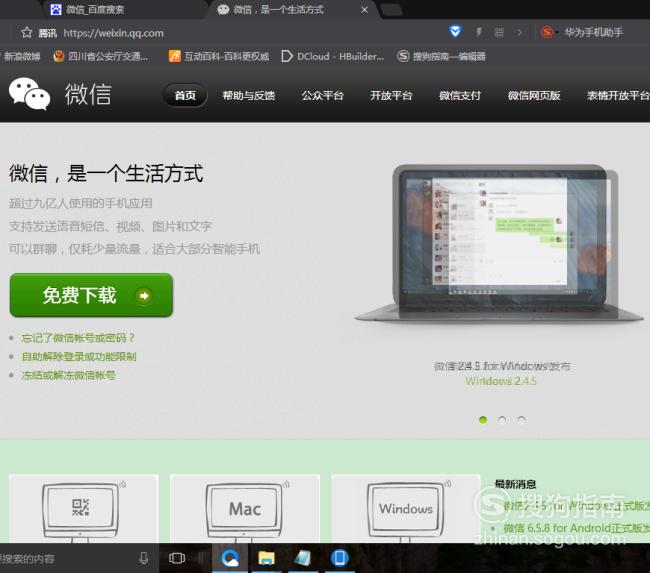Open 互动百科 bookmark
This screenshot has height=573, width=650.
pos(219,56)
